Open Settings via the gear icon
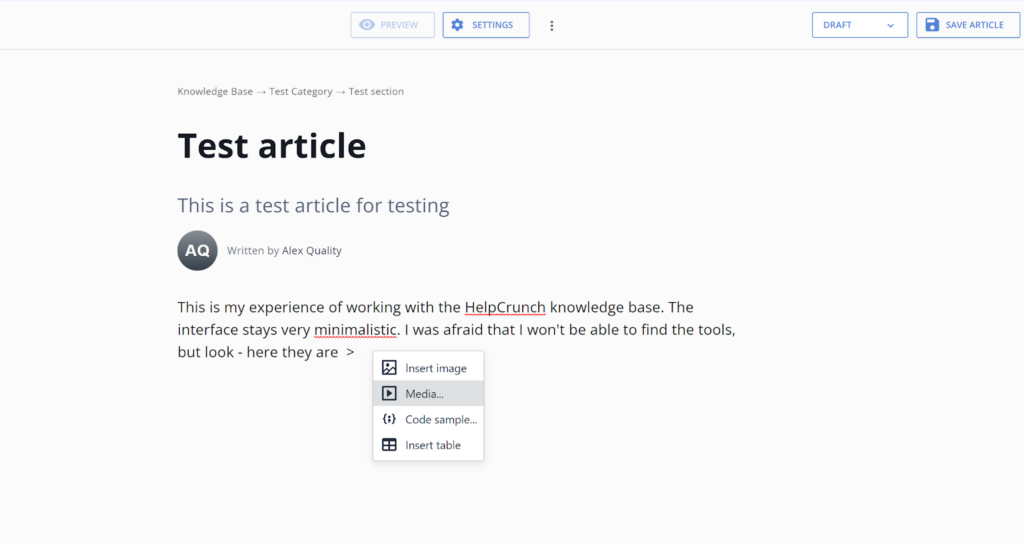Screen dimensions: 1024x544 coord(458,25)
